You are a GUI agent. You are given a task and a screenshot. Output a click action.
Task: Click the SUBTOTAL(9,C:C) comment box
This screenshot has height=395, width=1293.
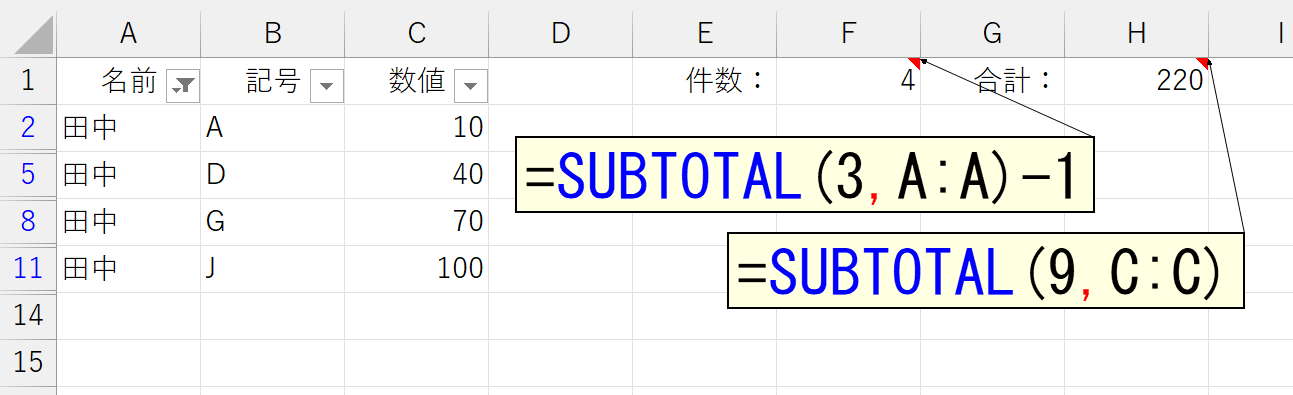(986, 270)
